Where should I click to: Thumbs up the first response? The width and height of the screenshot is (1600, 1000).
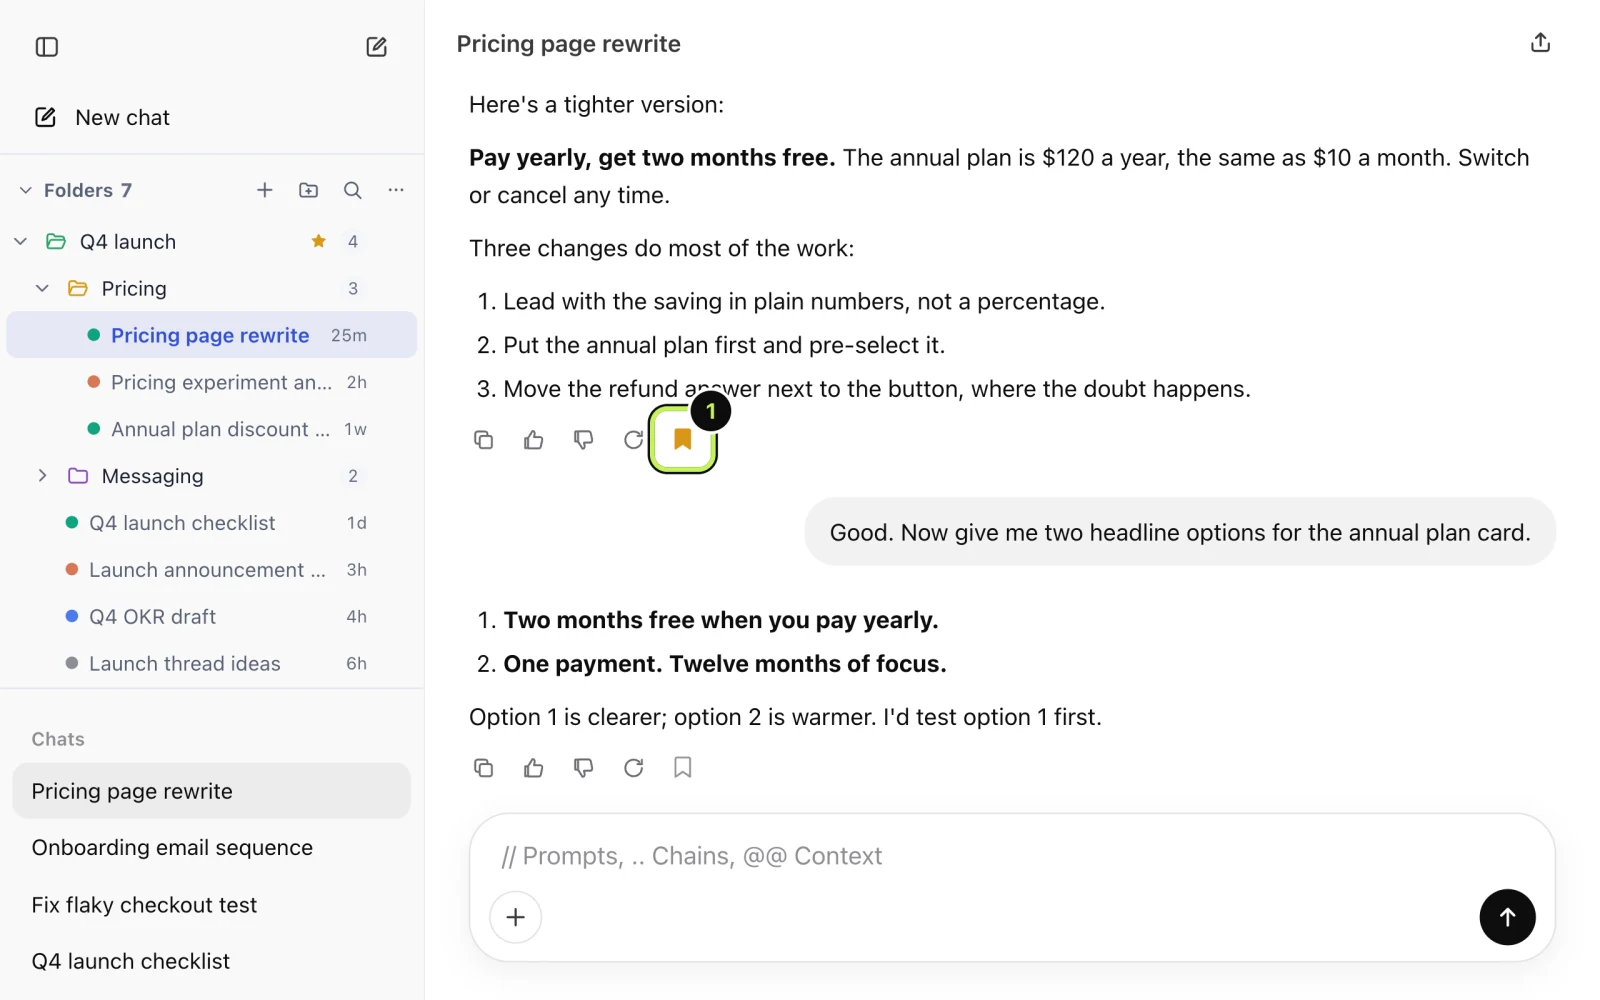click(534, 440)
